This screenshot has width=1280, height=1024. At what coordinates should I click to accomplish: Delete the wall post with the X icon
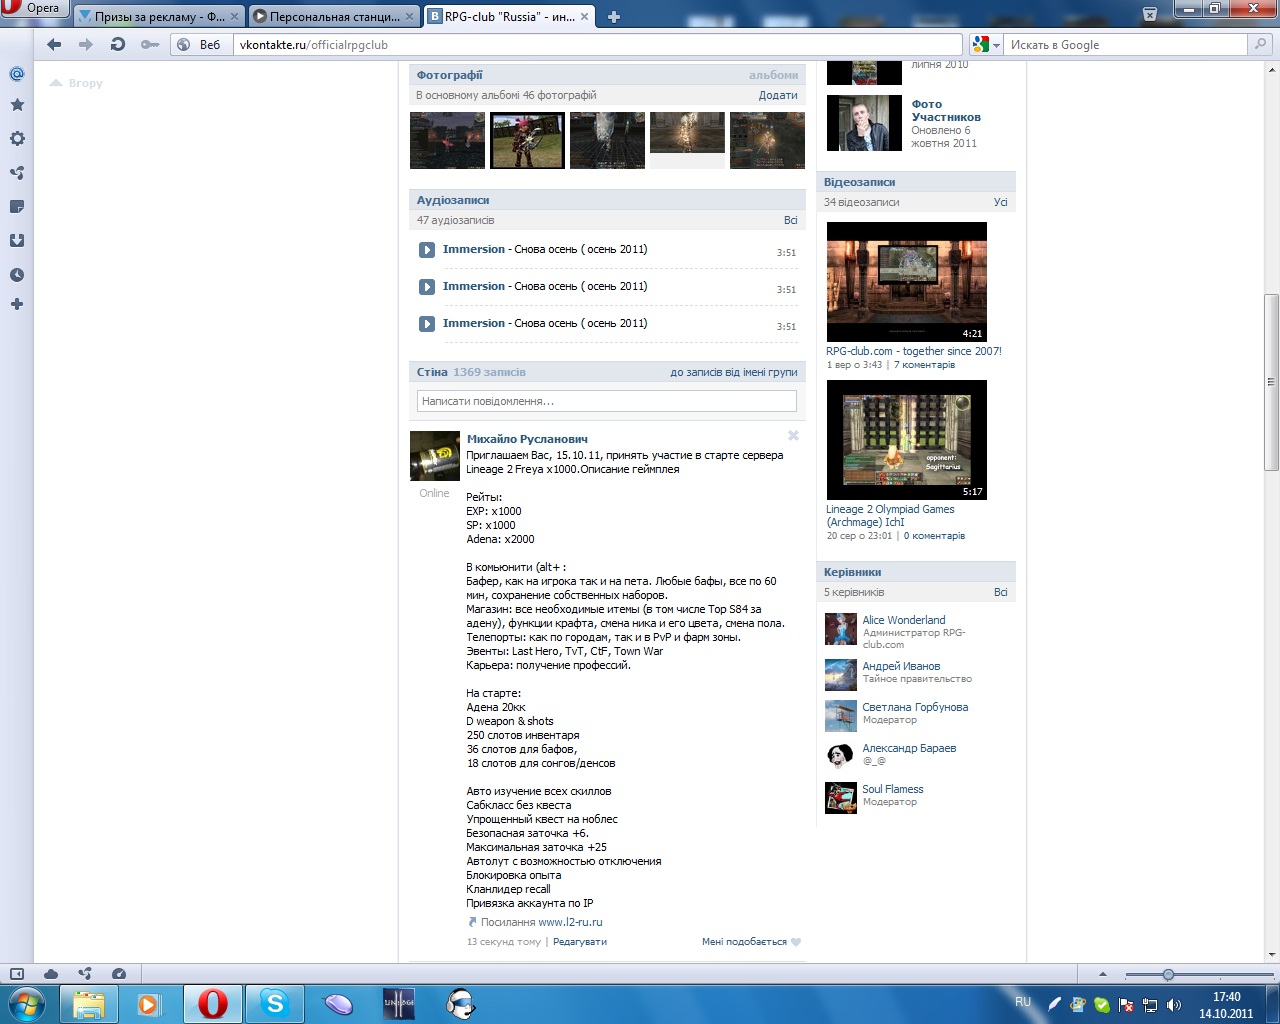[x=793, y=436]
